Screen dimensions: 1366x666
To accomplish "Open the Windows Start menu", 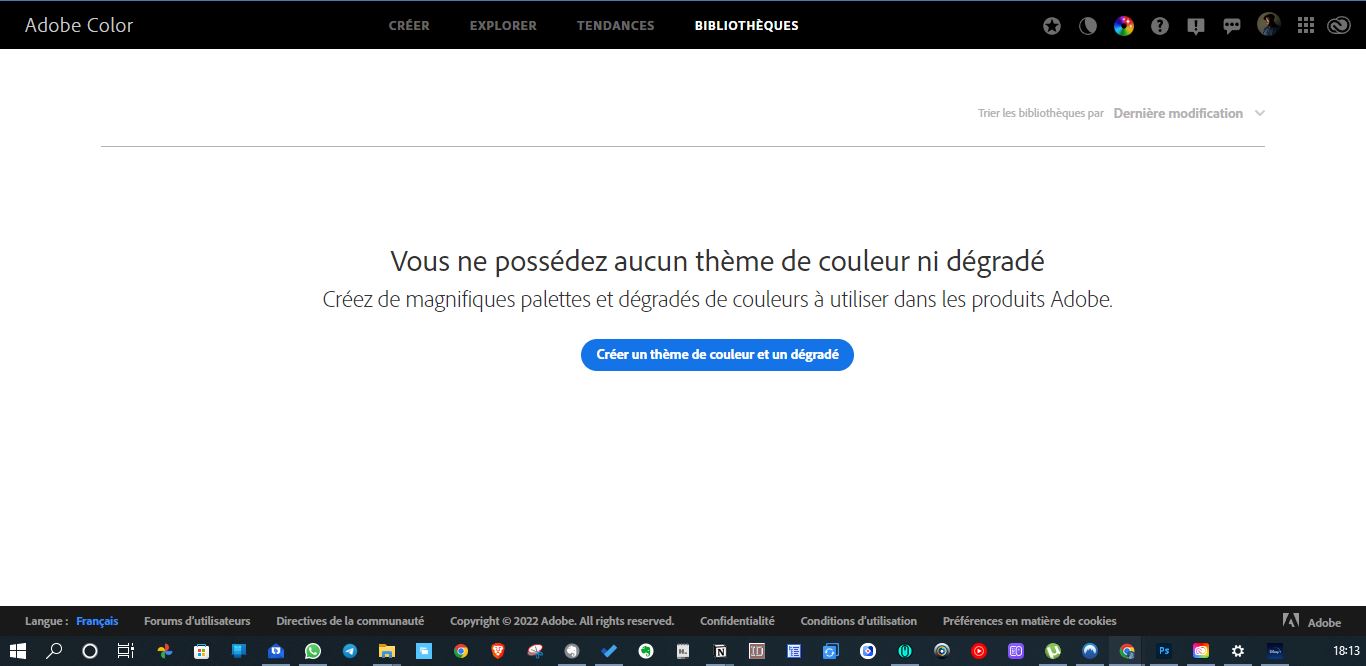I will tap(17, 650).
